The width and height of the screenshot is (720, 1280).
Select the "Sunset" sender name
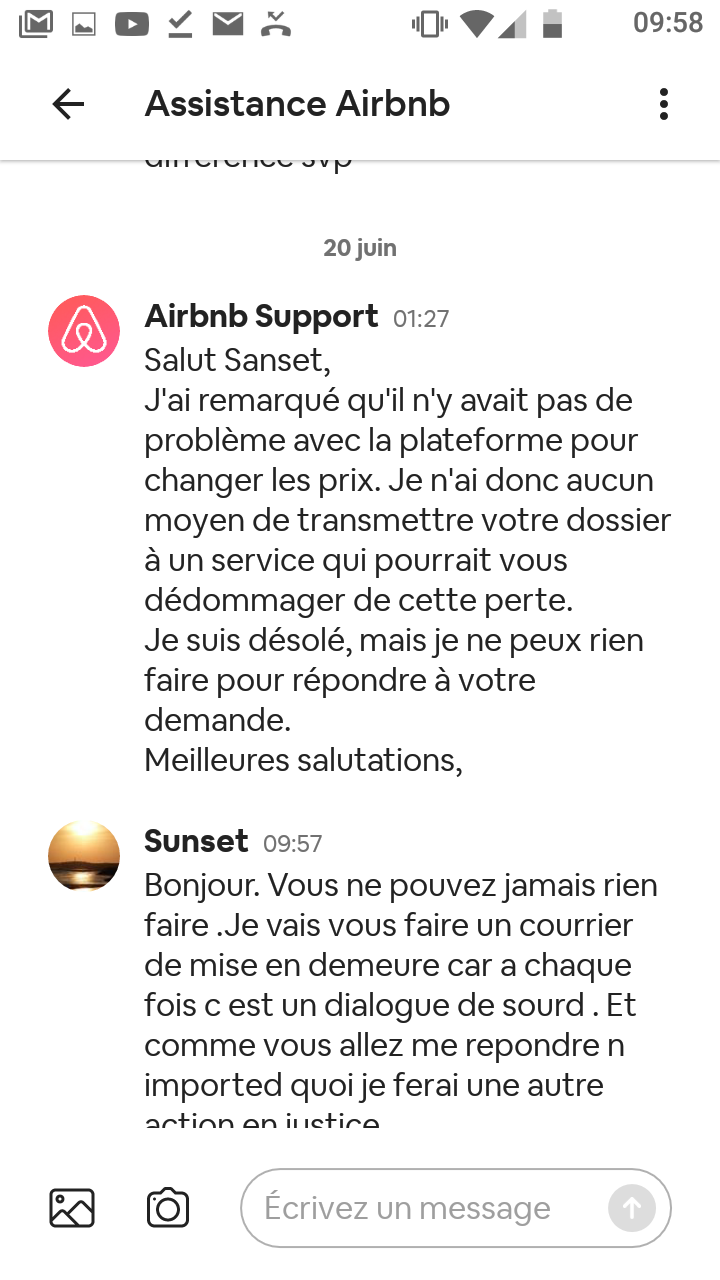tap(196, 841)
